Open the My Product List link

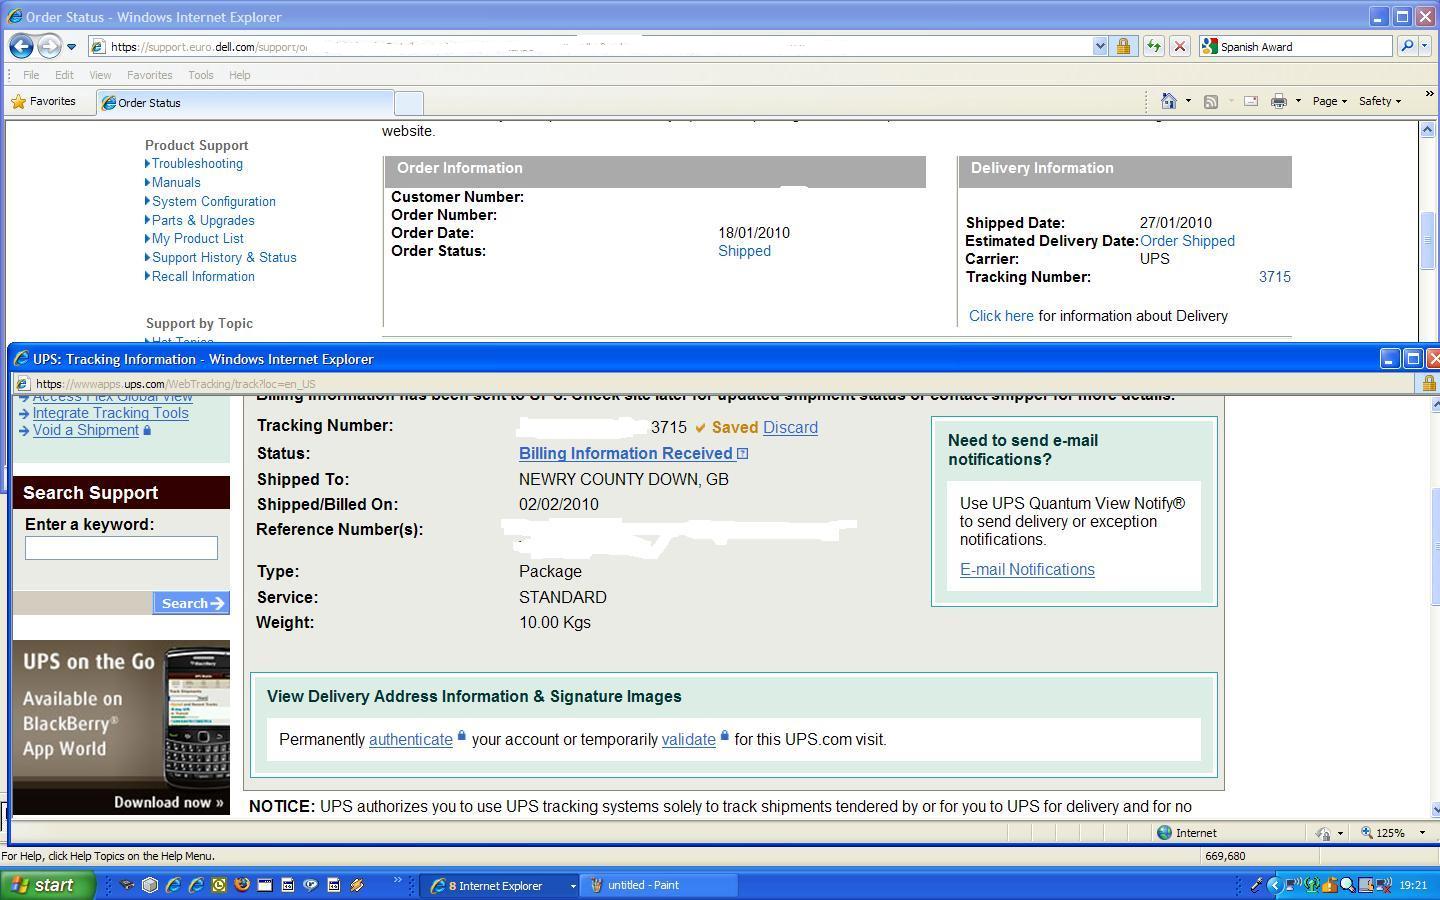(198, 239)
